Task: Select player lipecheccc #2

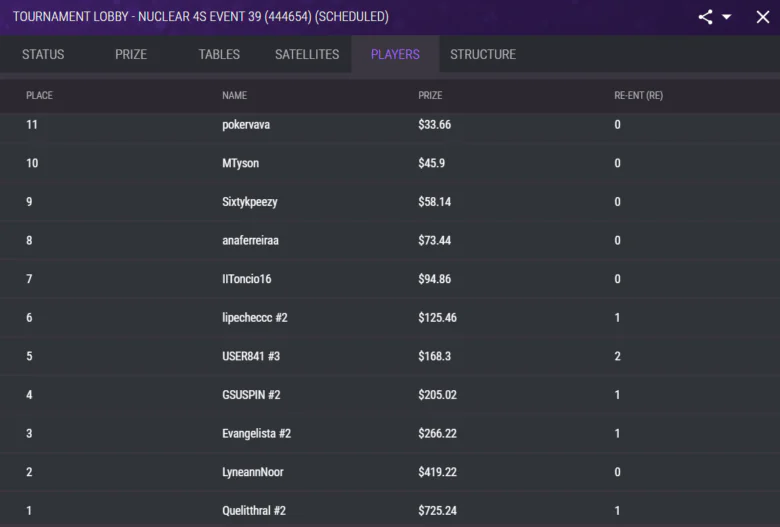Action: (x=255, y=317)
